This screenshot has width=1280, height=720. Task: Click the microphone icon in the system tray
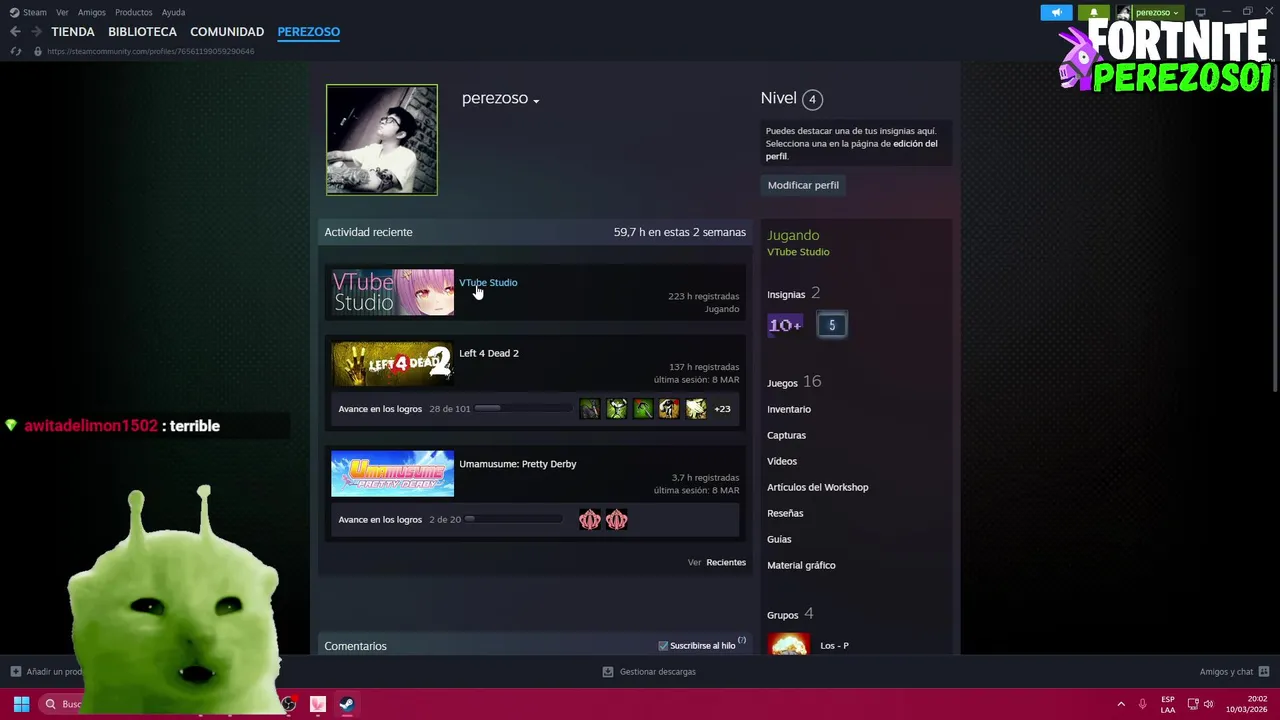tap(1142, 704)
